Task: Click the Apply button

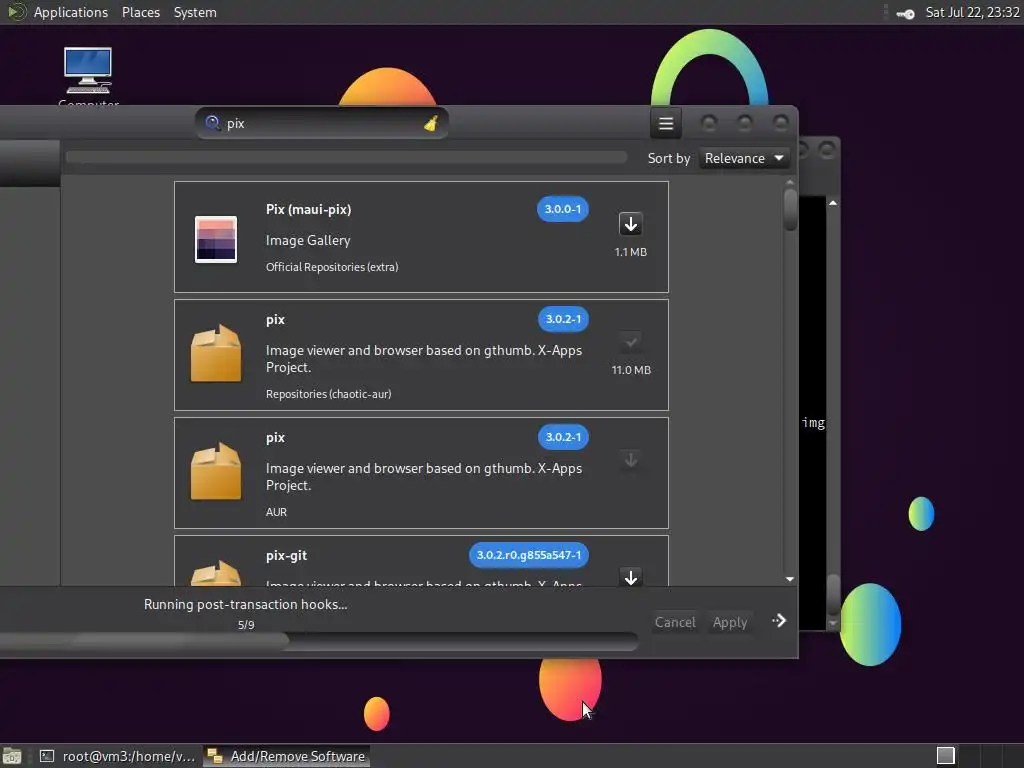Action: (x=729, y=622)
